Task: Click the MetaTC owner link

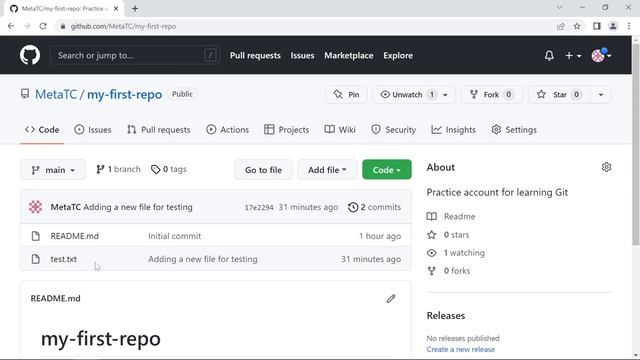Action: pos(56,94)
